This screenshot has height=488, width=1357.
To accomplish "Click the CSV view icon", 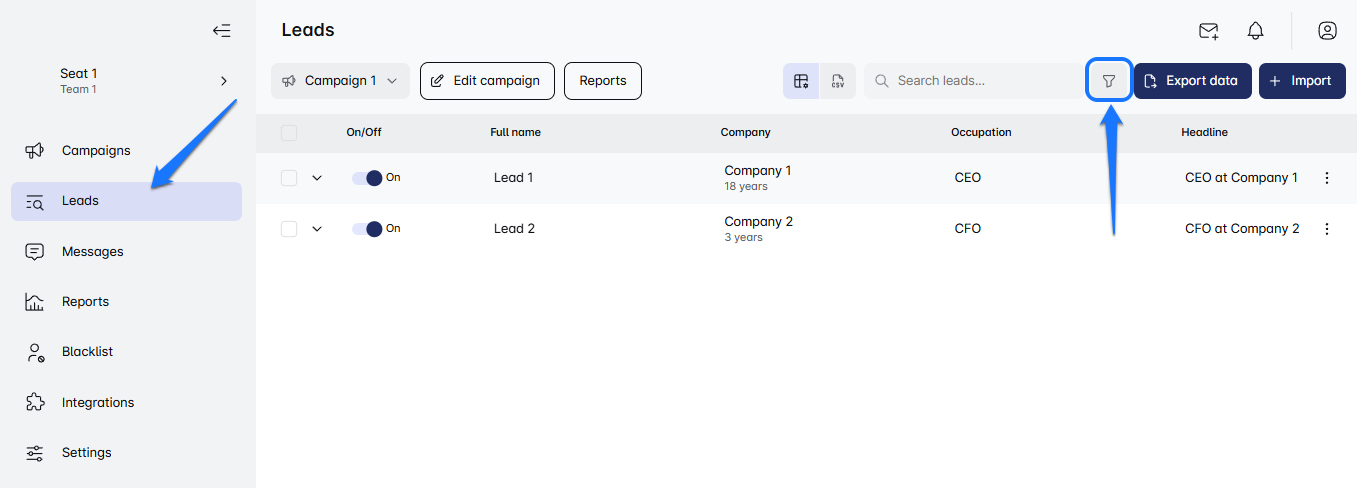I will tap(838, 81).
